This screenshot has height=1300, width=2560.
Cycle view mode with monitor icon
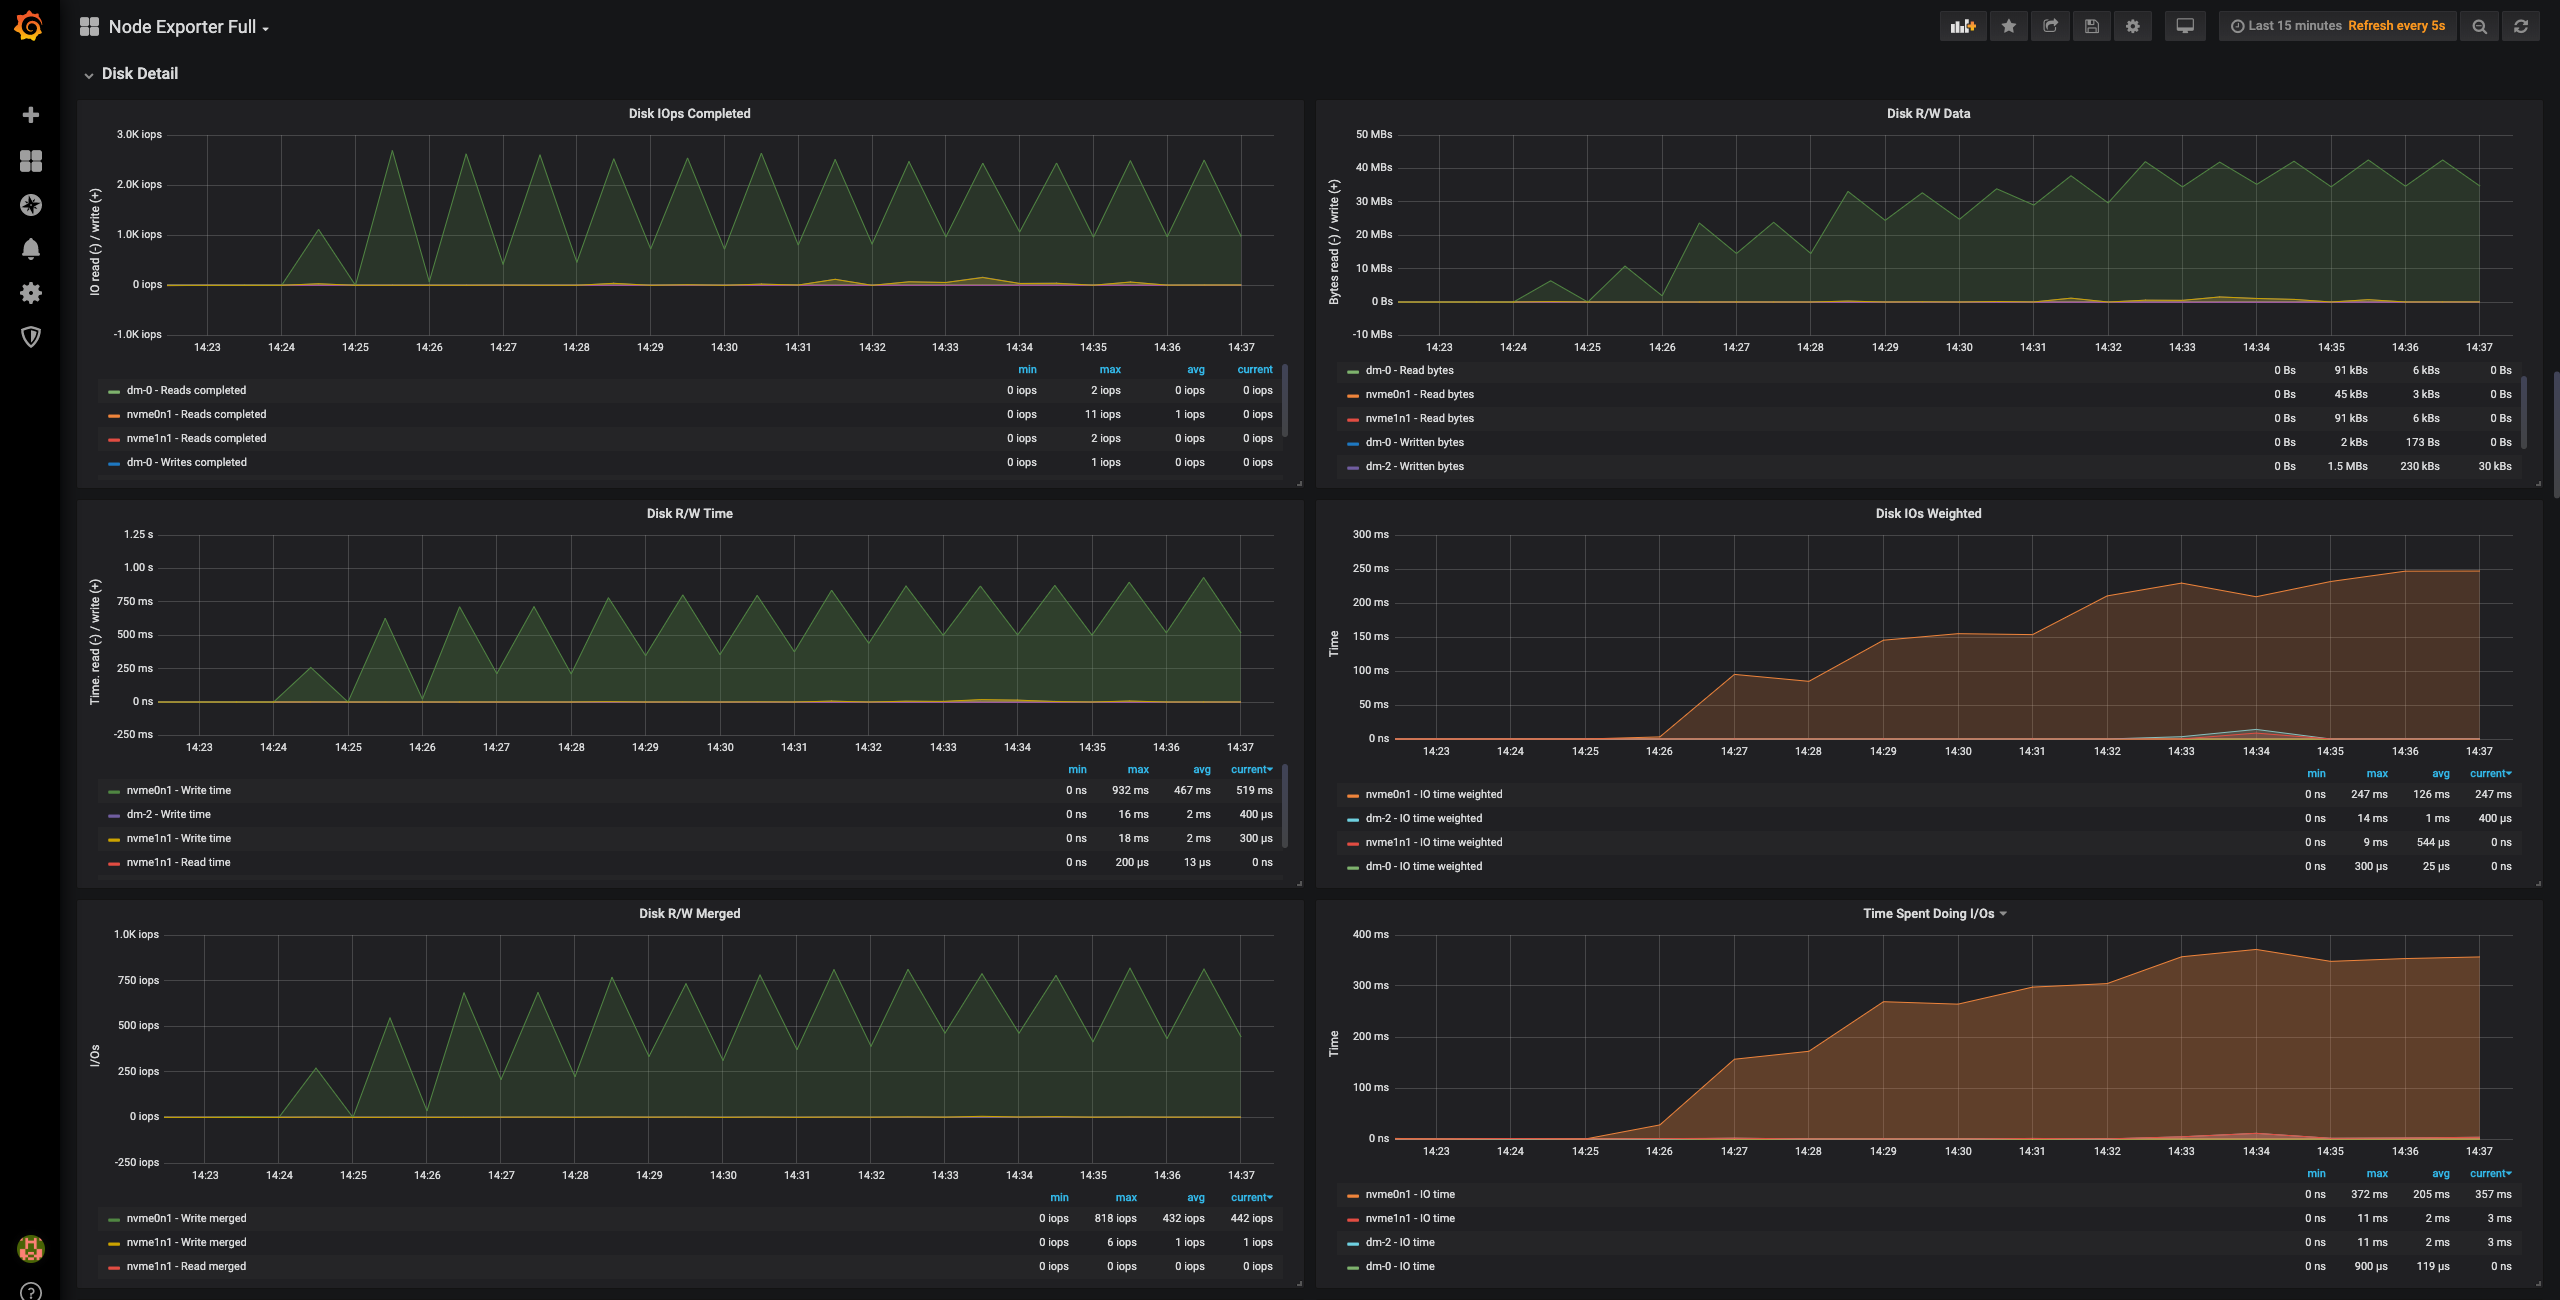(x=2185, y=26)
